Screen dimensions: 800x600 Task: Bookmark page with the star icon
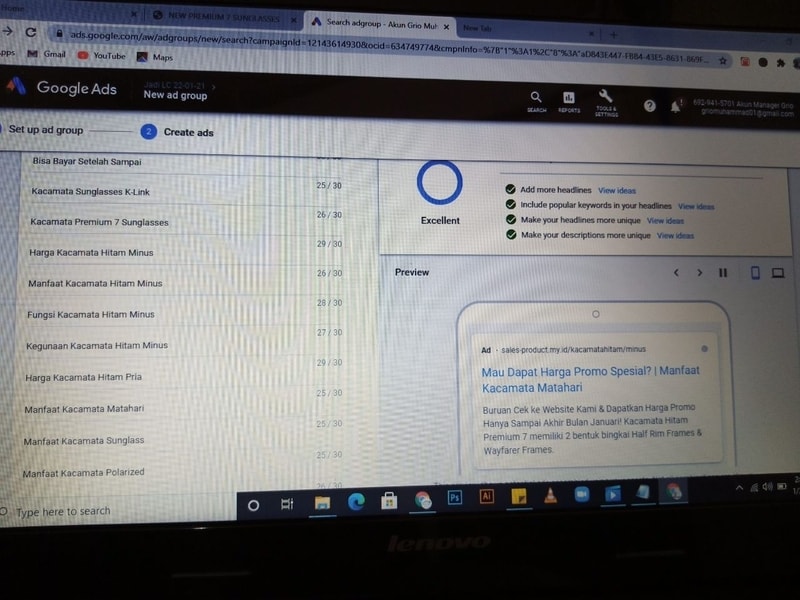point(723,60)
